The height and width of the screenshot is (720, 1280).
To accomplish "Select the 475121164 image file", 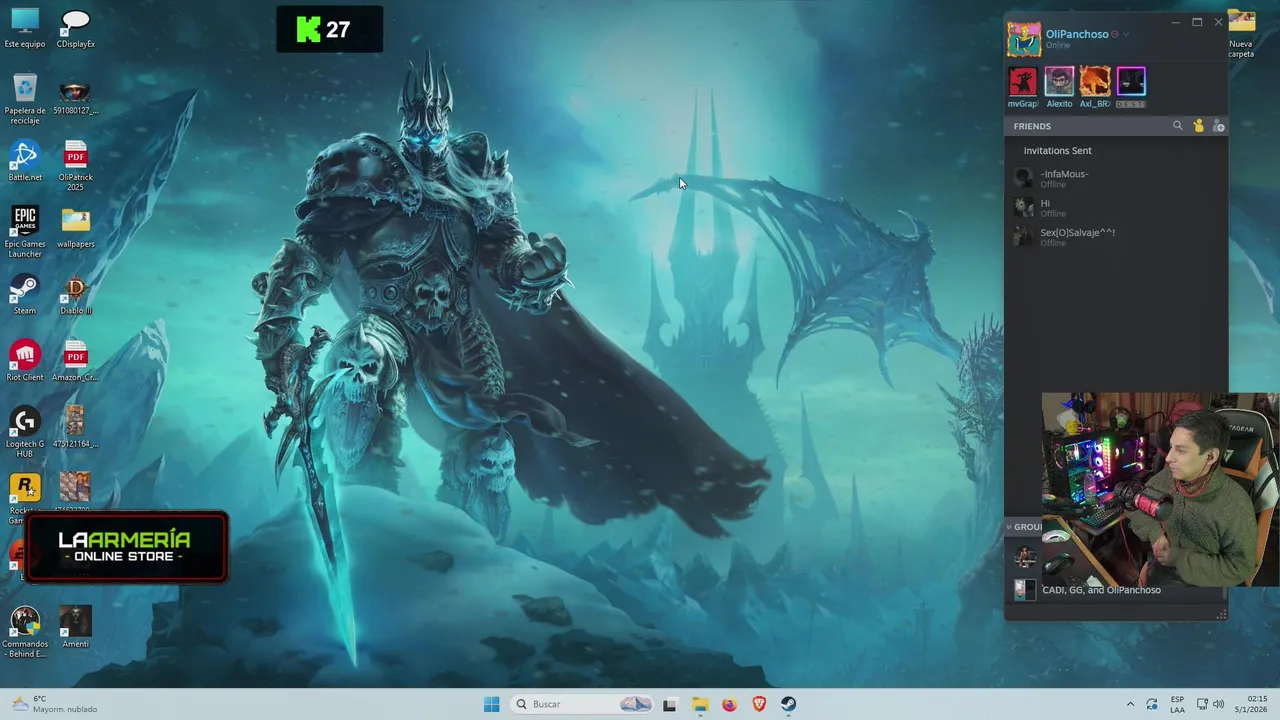I will pos(75,428).
